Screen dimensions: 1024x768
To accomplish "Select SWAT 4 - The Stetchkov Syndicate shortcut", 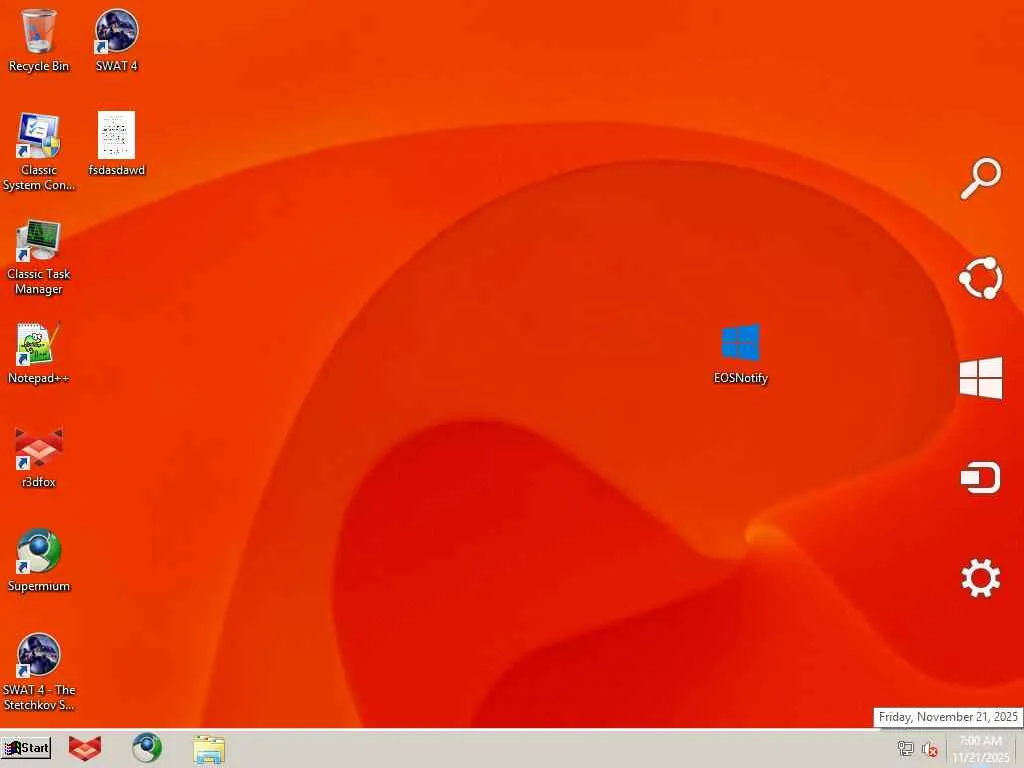I will click(39, 671).
